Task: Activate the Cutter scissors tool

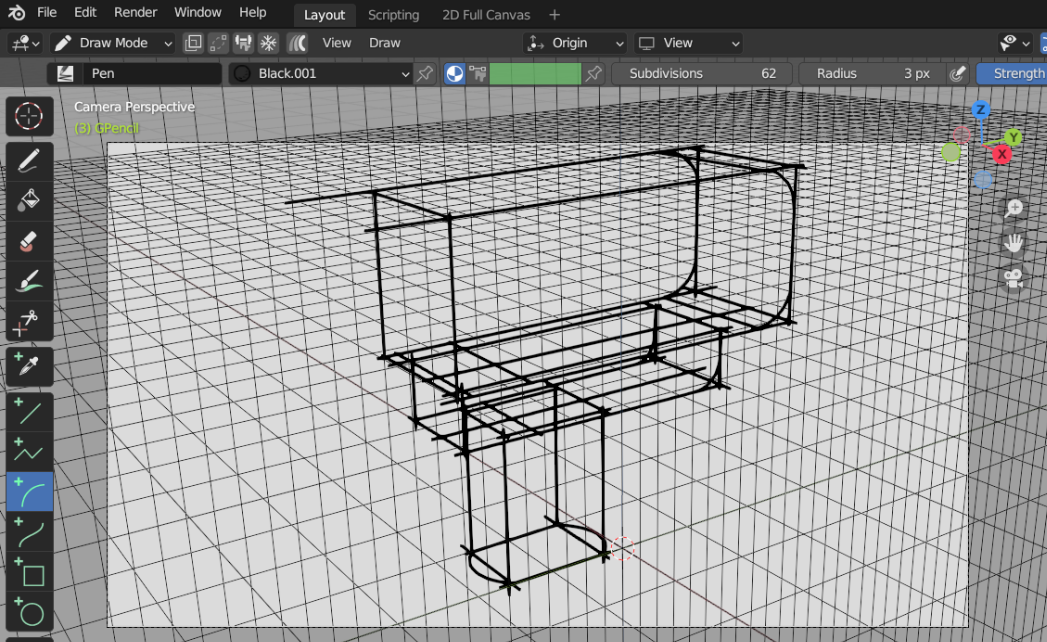Action: point(29,322)
